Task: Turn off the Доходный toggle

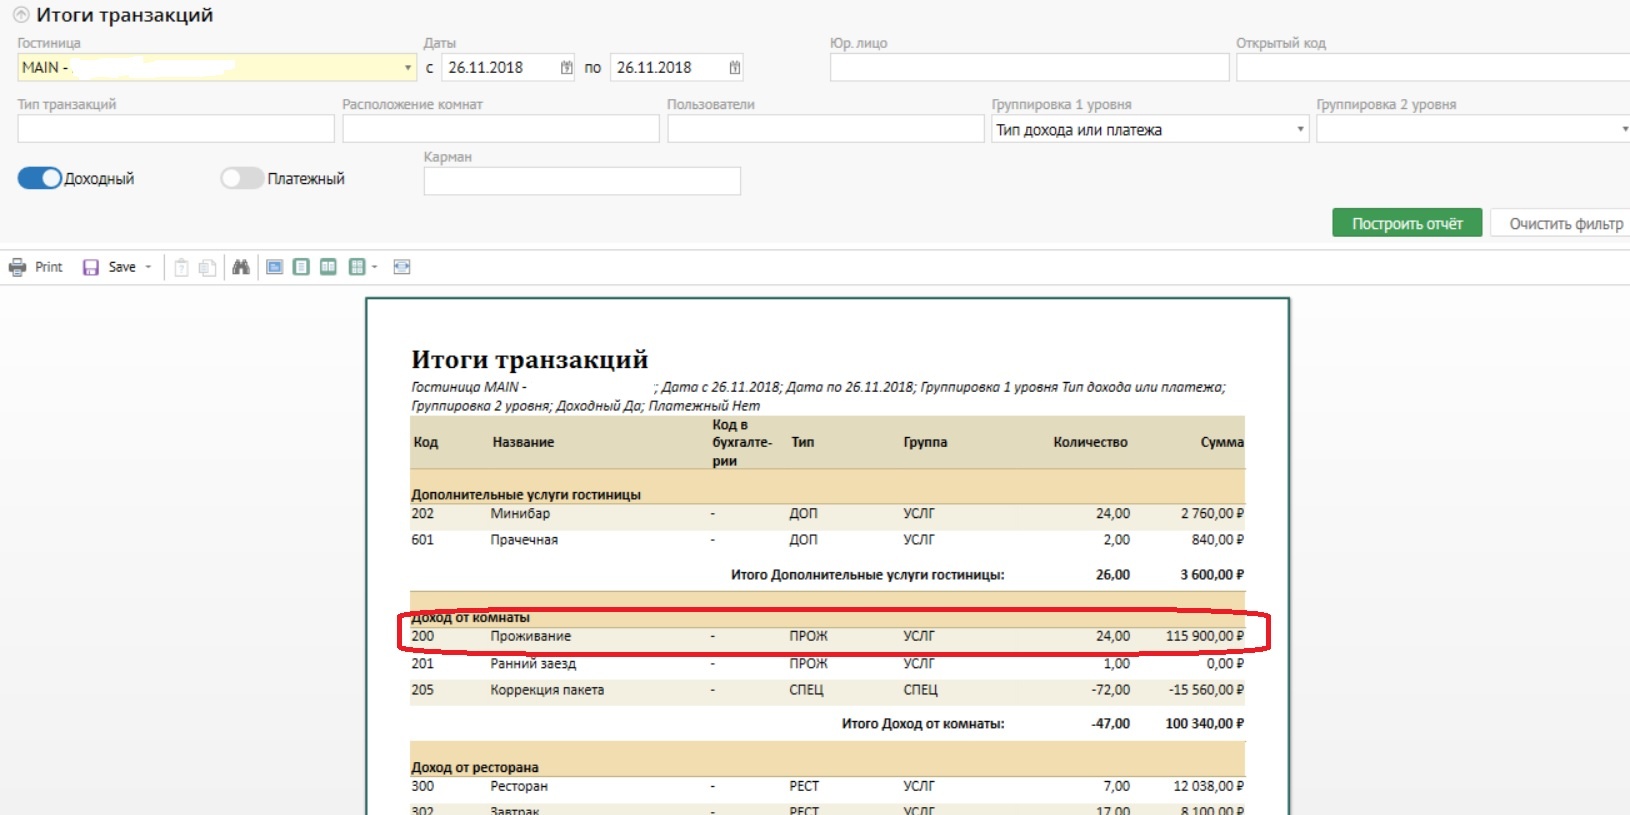Action: 40,178
